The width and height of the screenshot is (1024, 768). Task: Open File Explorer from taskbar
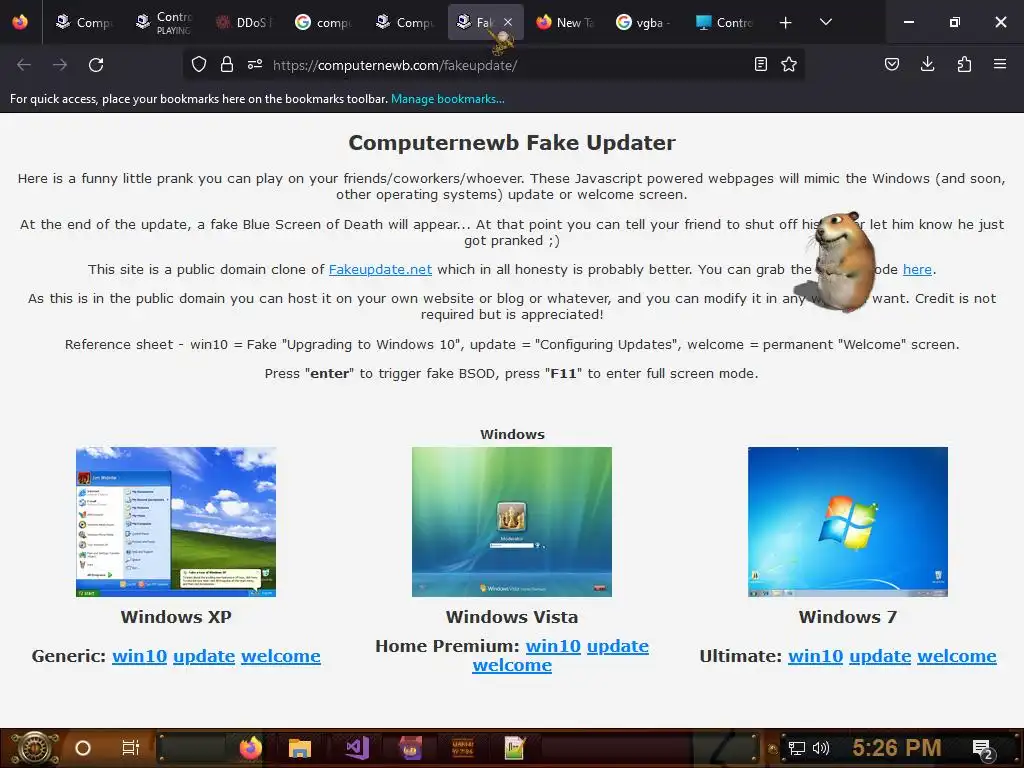(300, 748)
